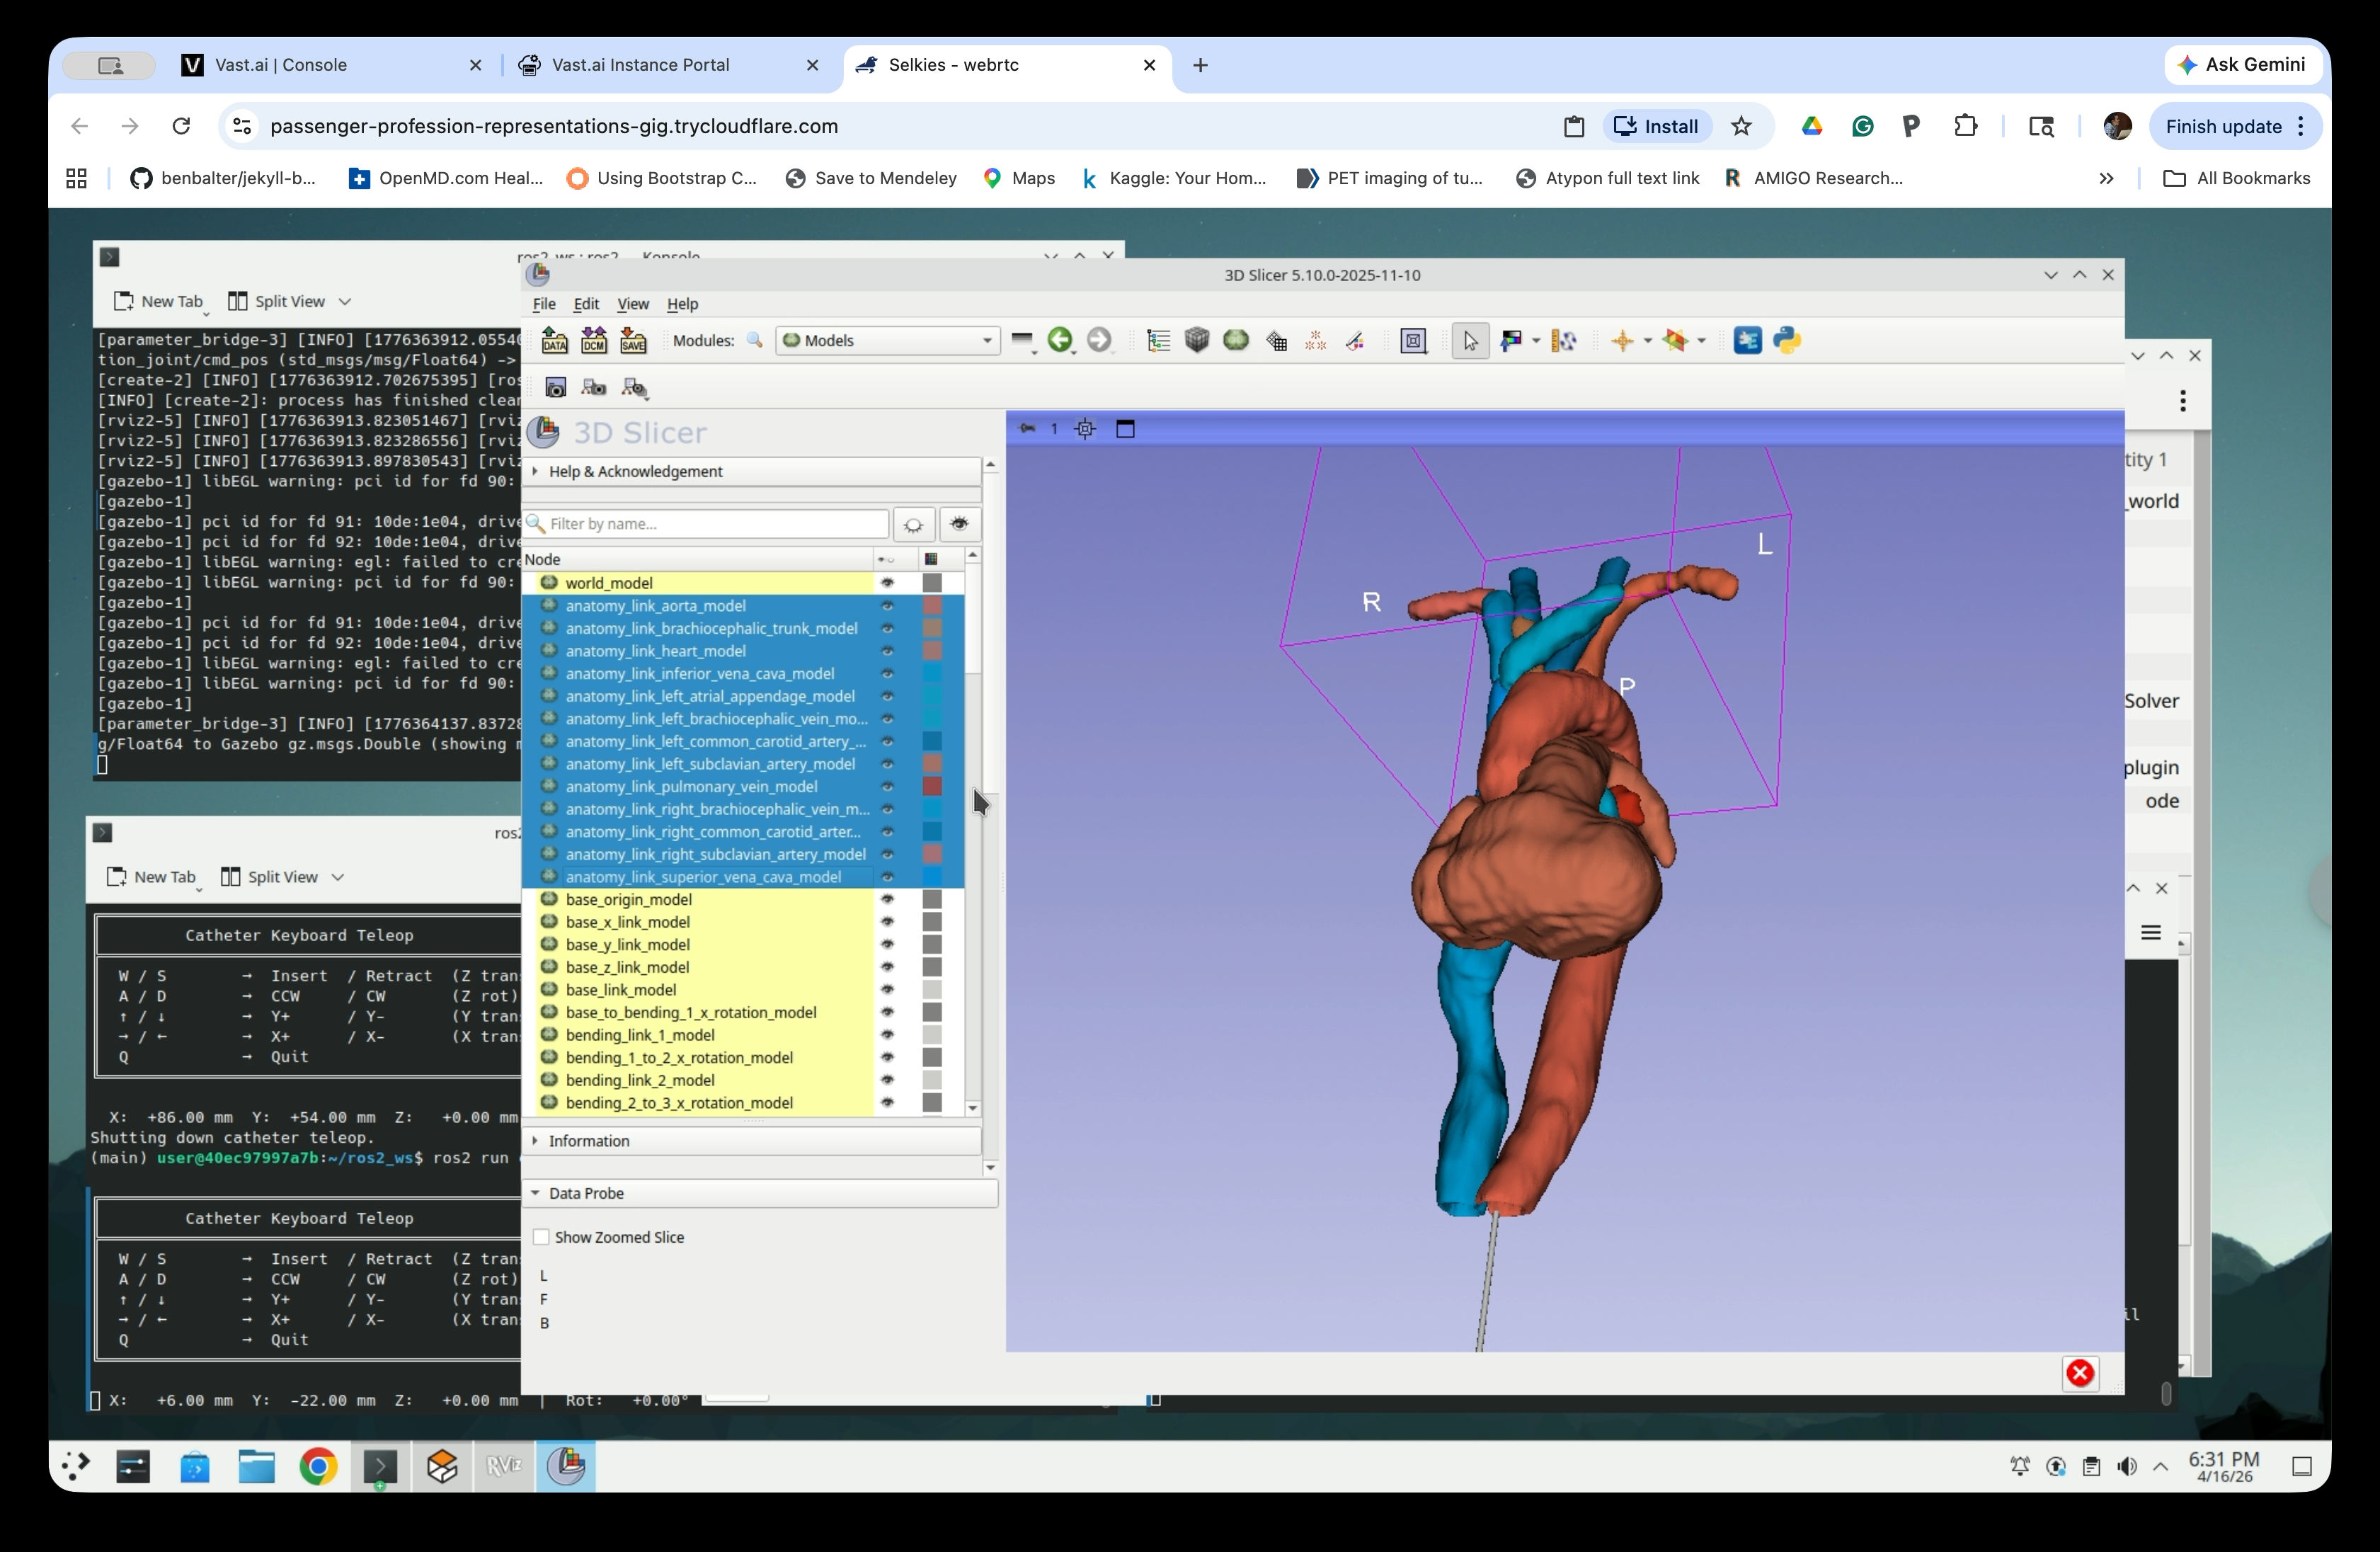This screenshot has height=1552, width=2380.
Task: Open the Modules selection dropdown
Action: point(887,340)
